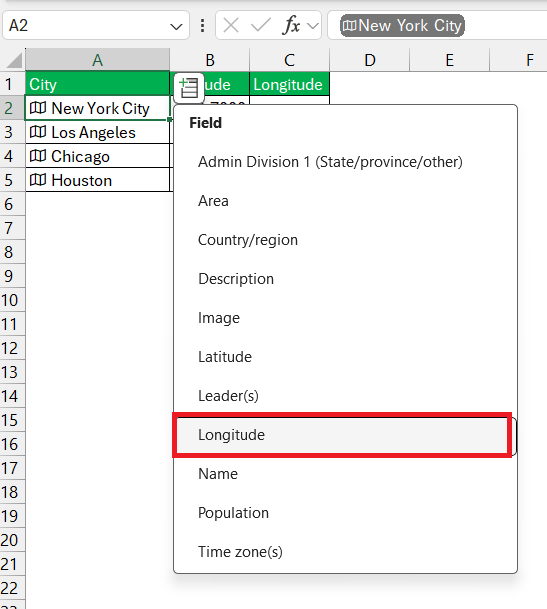Choose the Population field
Viewport: 547px width, 609px height.
click(345, 513)
